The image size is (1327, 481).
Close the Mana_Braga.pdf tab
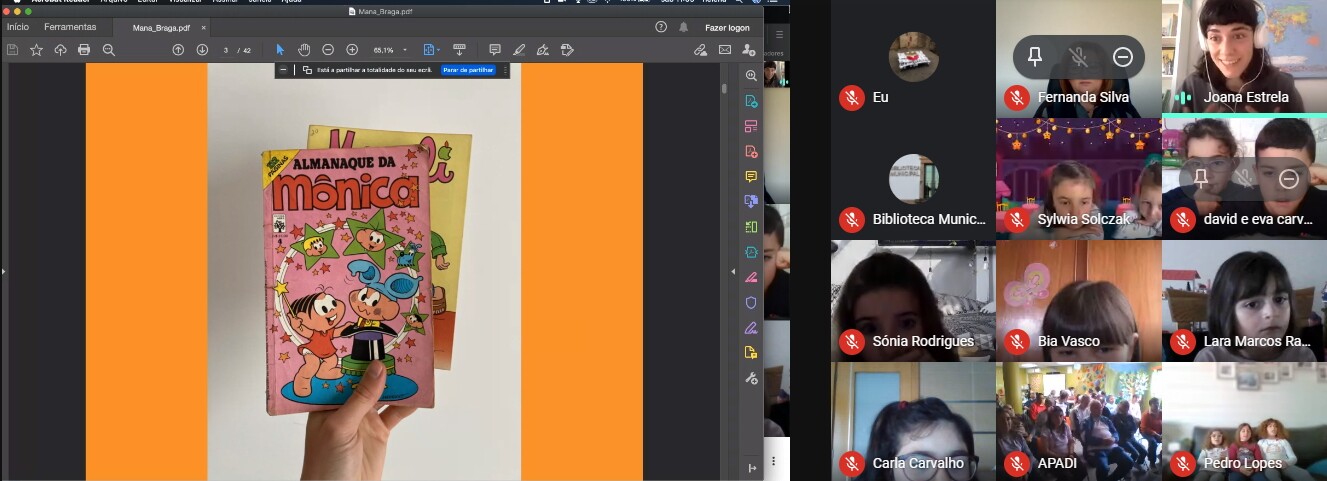pyautogui.click(x=204, y=28)
